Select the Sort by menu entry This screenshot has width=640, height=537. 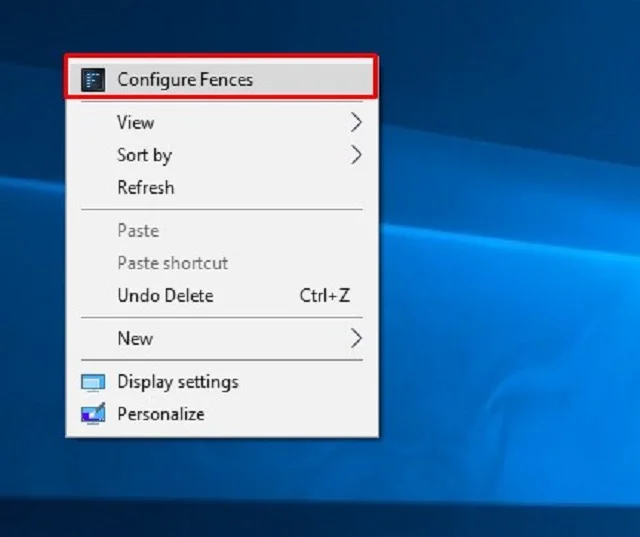(x=222, y=155)
